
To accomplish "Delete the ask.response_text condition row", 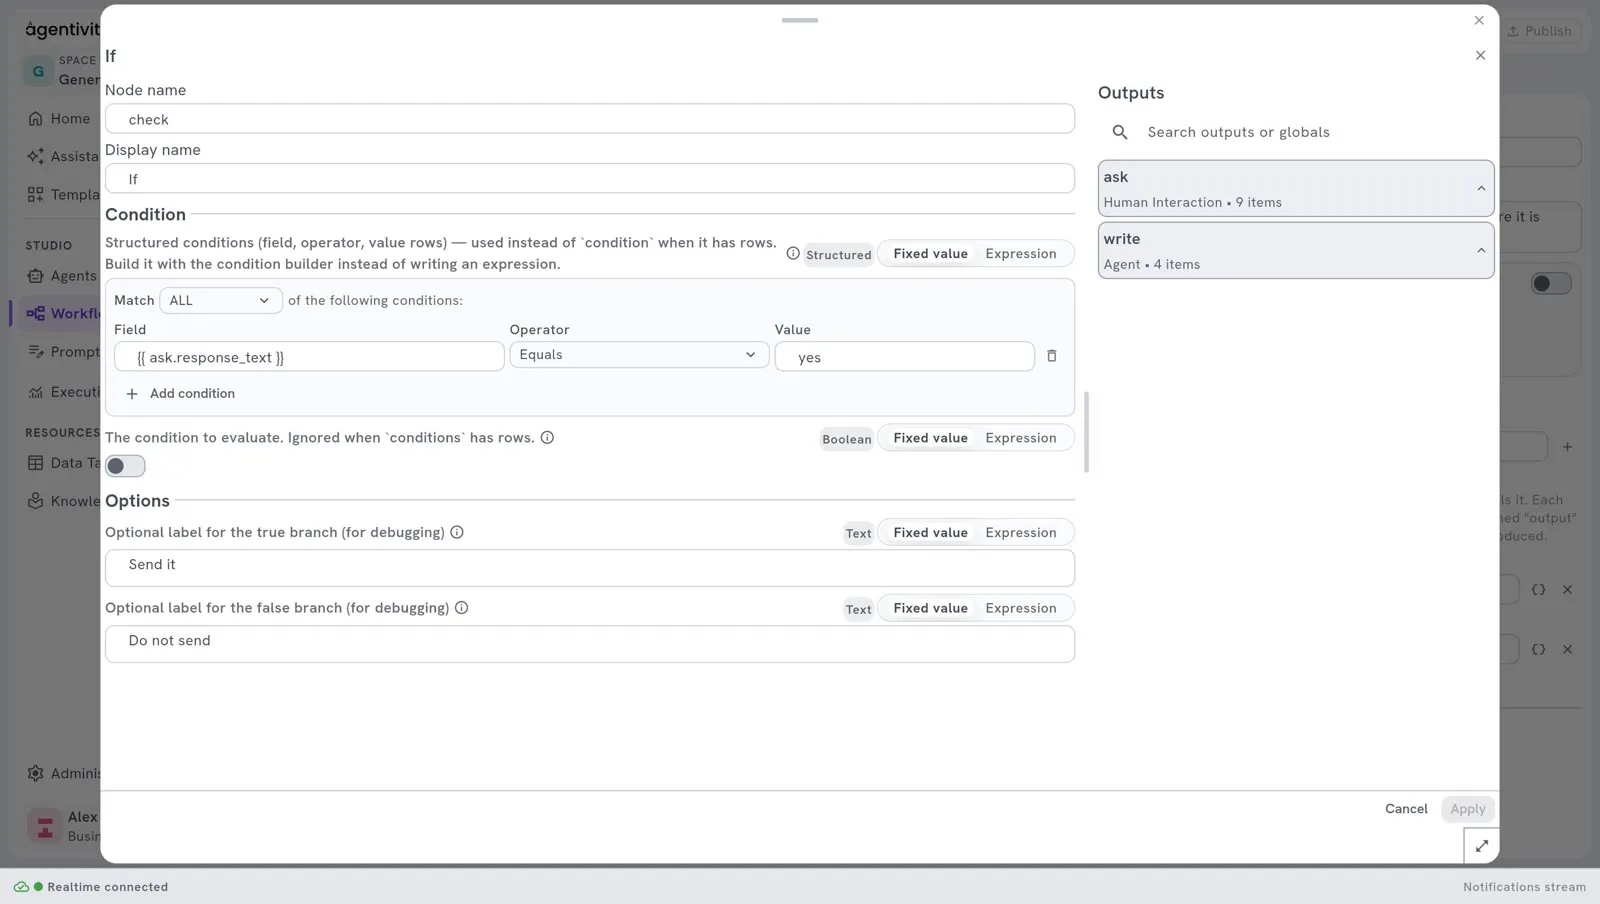I will tap(1051, 356).
